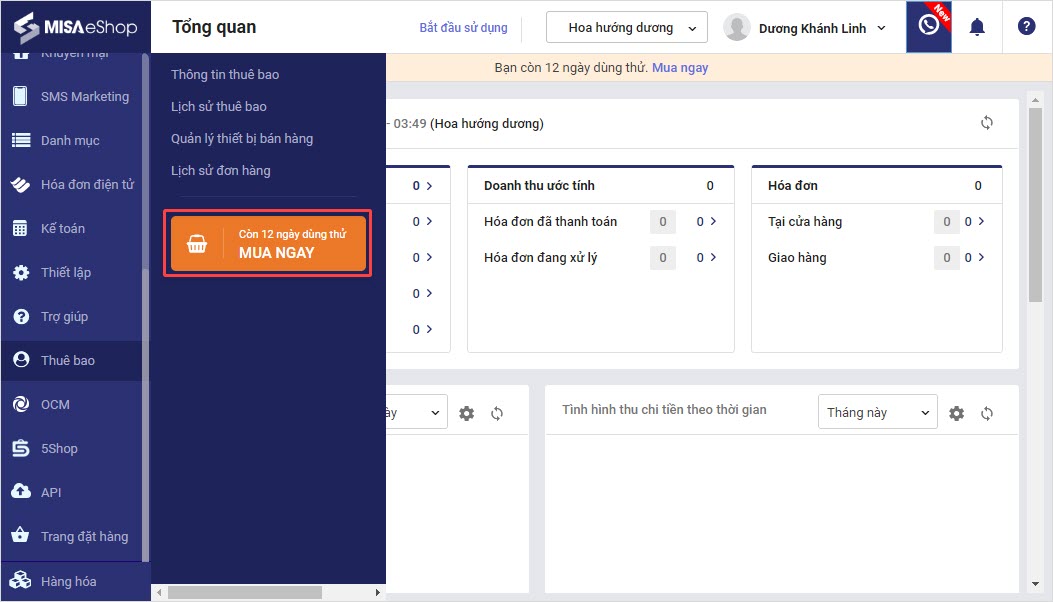Click the Kế toán calculator icon
Image resolution: width=1053 pixels, height=602 pixels.
pos(21,228)
